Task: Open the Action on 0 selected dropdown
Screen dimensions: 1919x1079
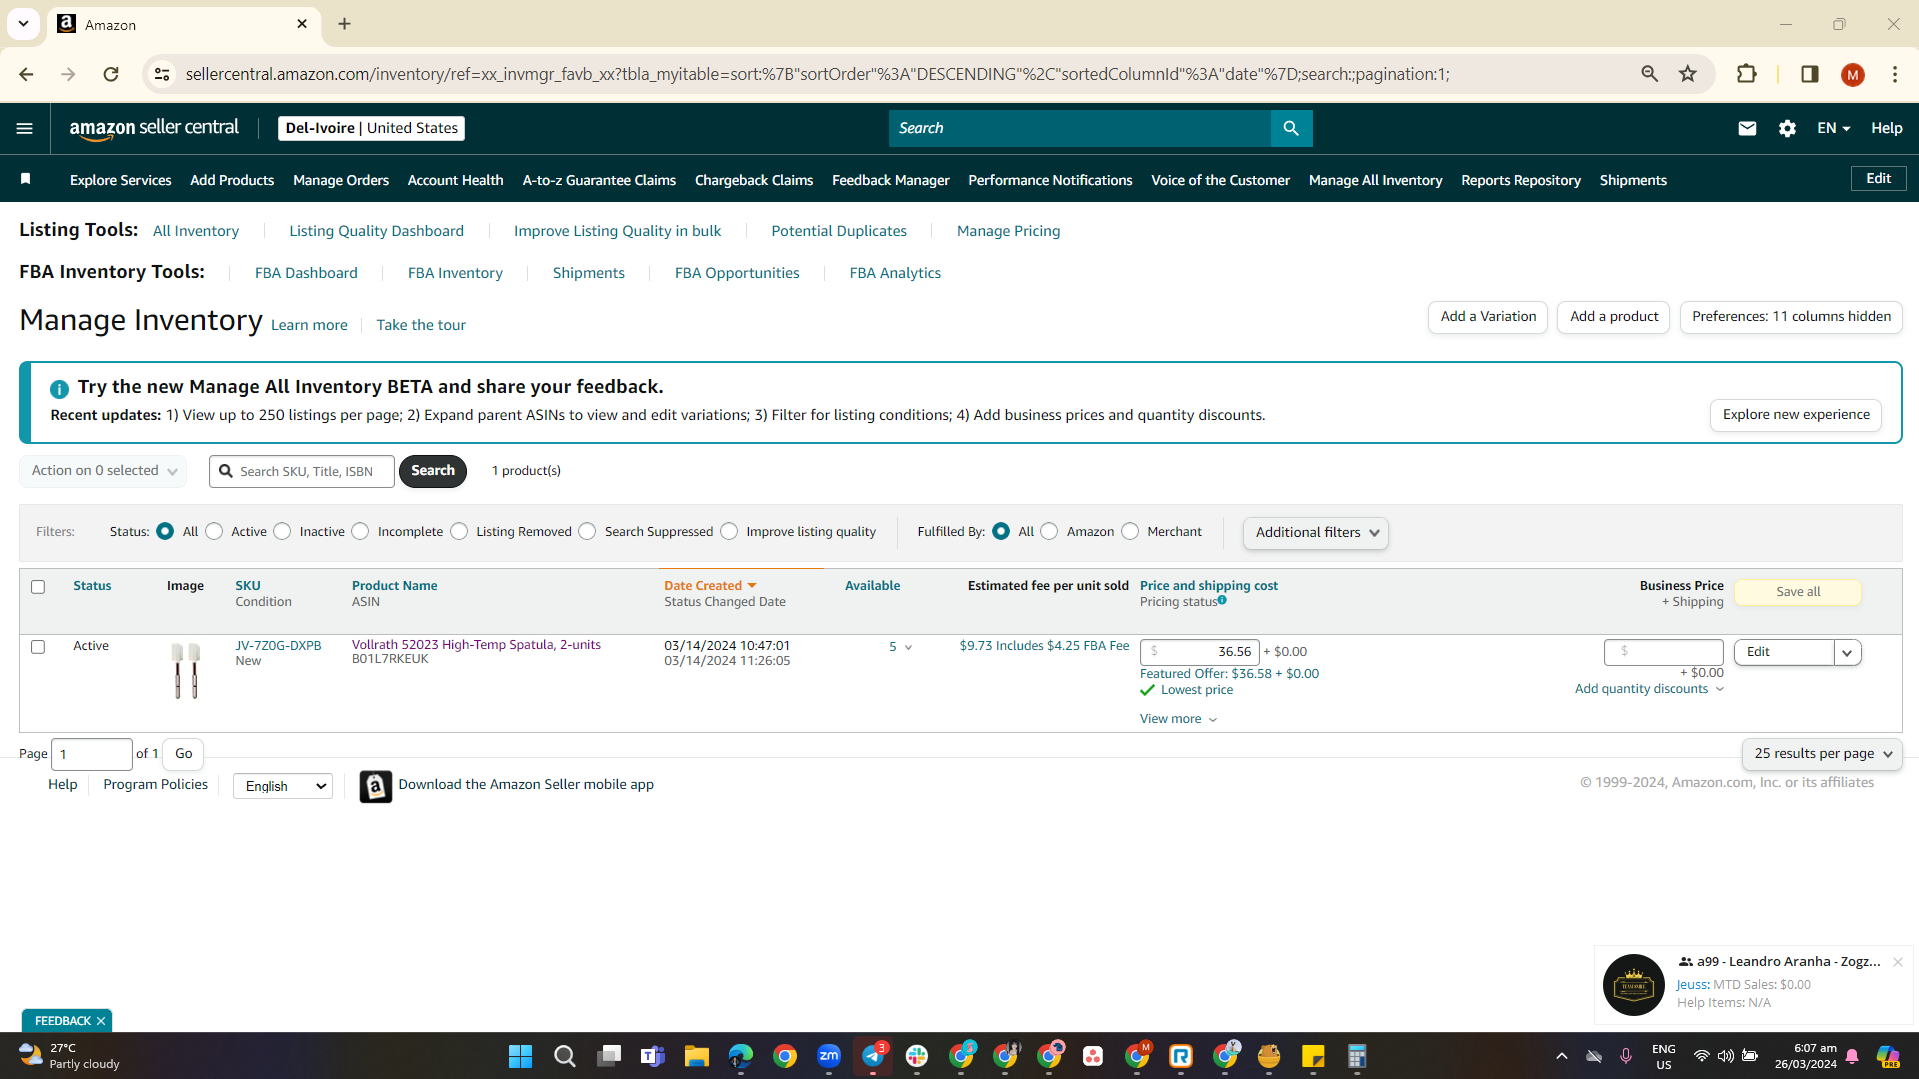Action: click(x=103, y=471)
